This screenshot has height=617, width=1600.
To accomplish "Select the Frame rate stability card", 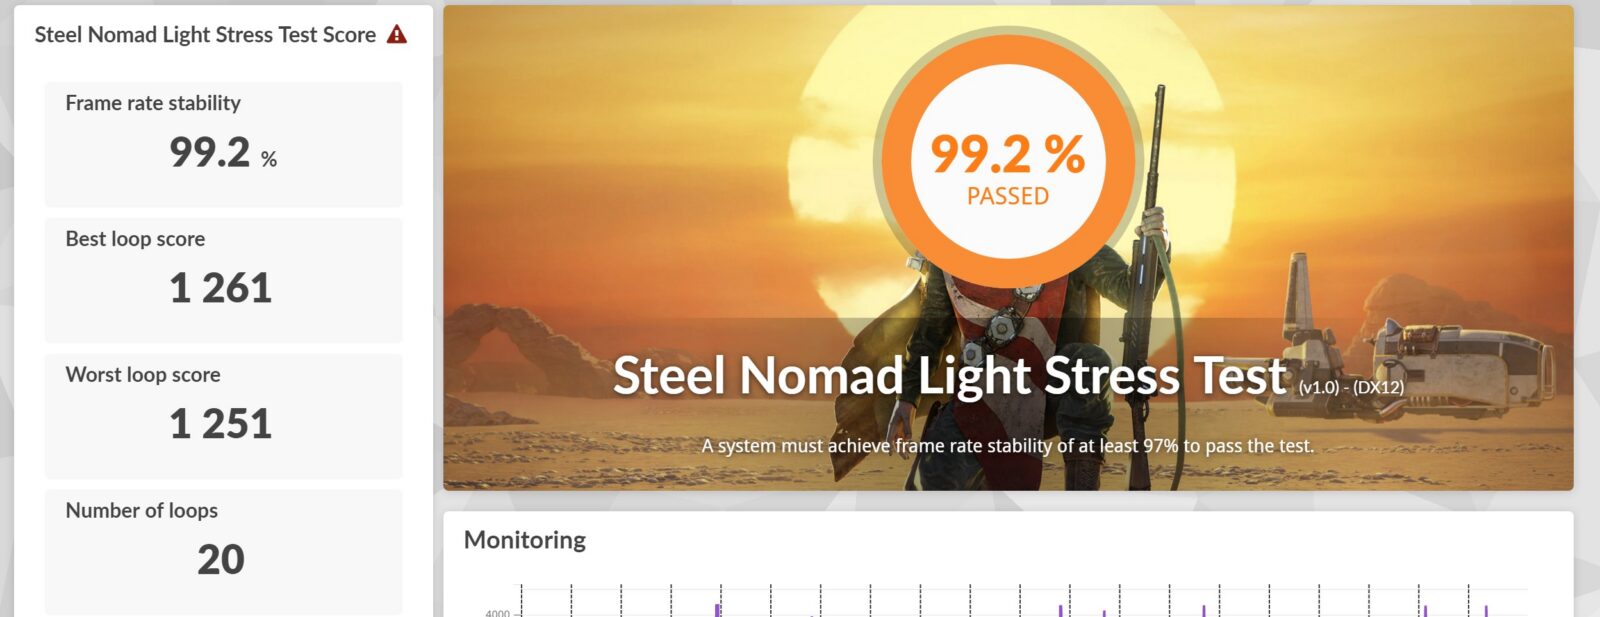I will tap(223, 144).
